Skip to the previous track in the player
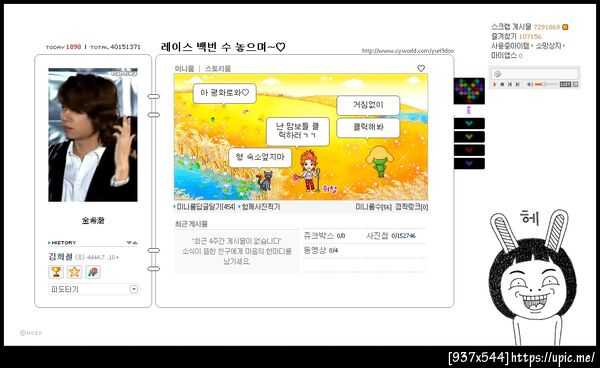Image resolution: width=600 pixels, height=368 pixels. point(510,84)
